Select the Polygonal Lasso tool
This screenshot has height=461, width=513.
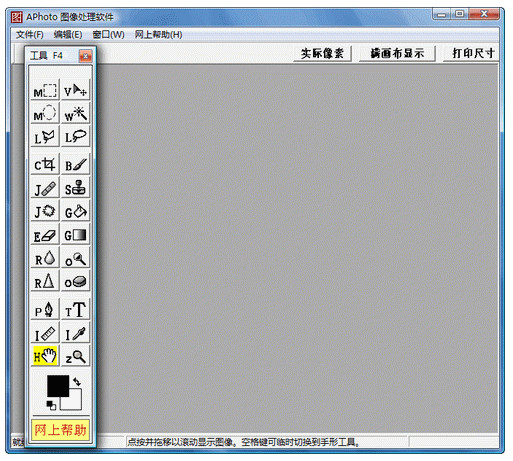[x=45, y=136]
